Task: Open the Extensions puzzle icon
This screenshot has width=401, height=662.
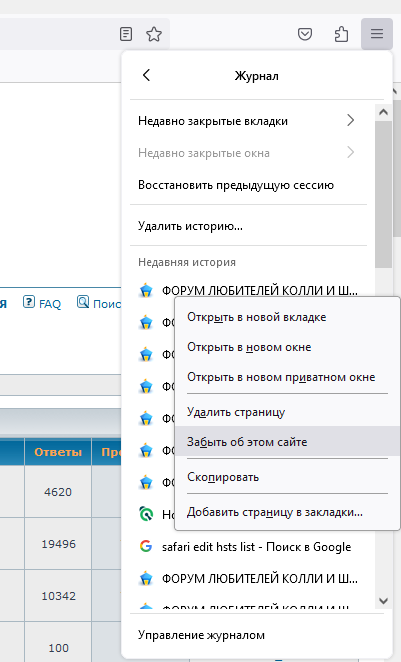Action: pos(341,34)
